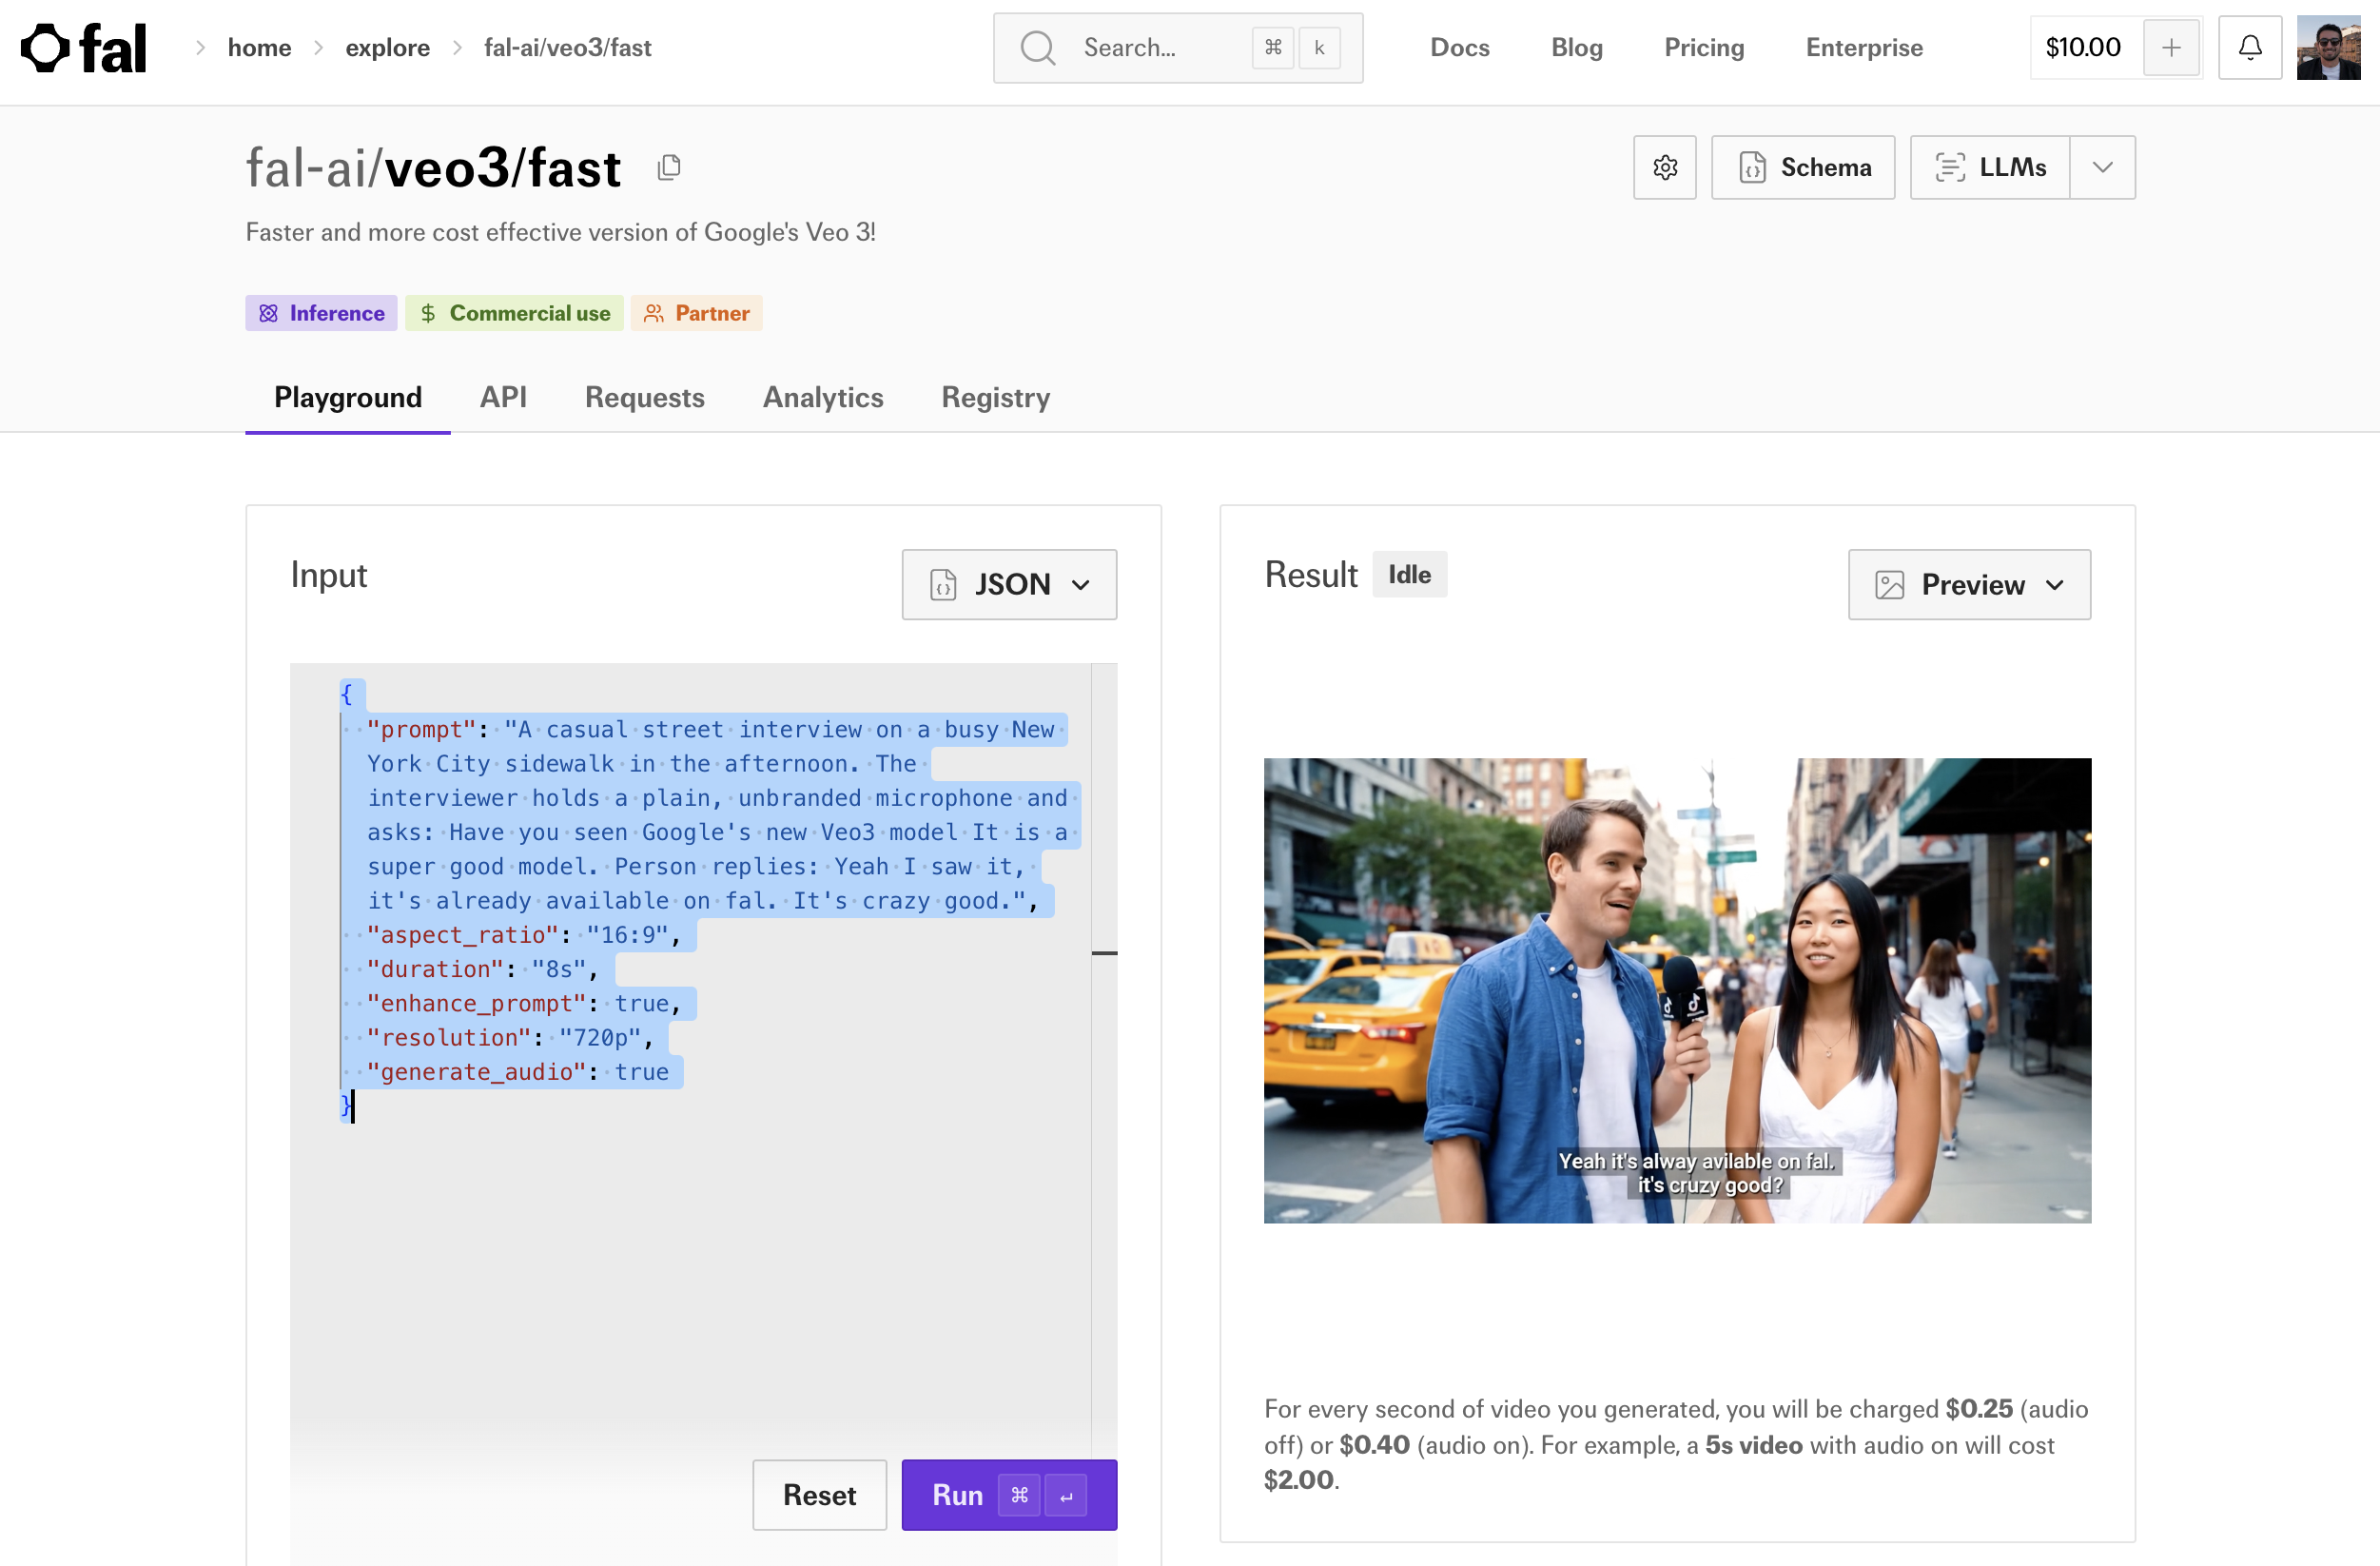Click the Reset button

(x=819, y=1494)
